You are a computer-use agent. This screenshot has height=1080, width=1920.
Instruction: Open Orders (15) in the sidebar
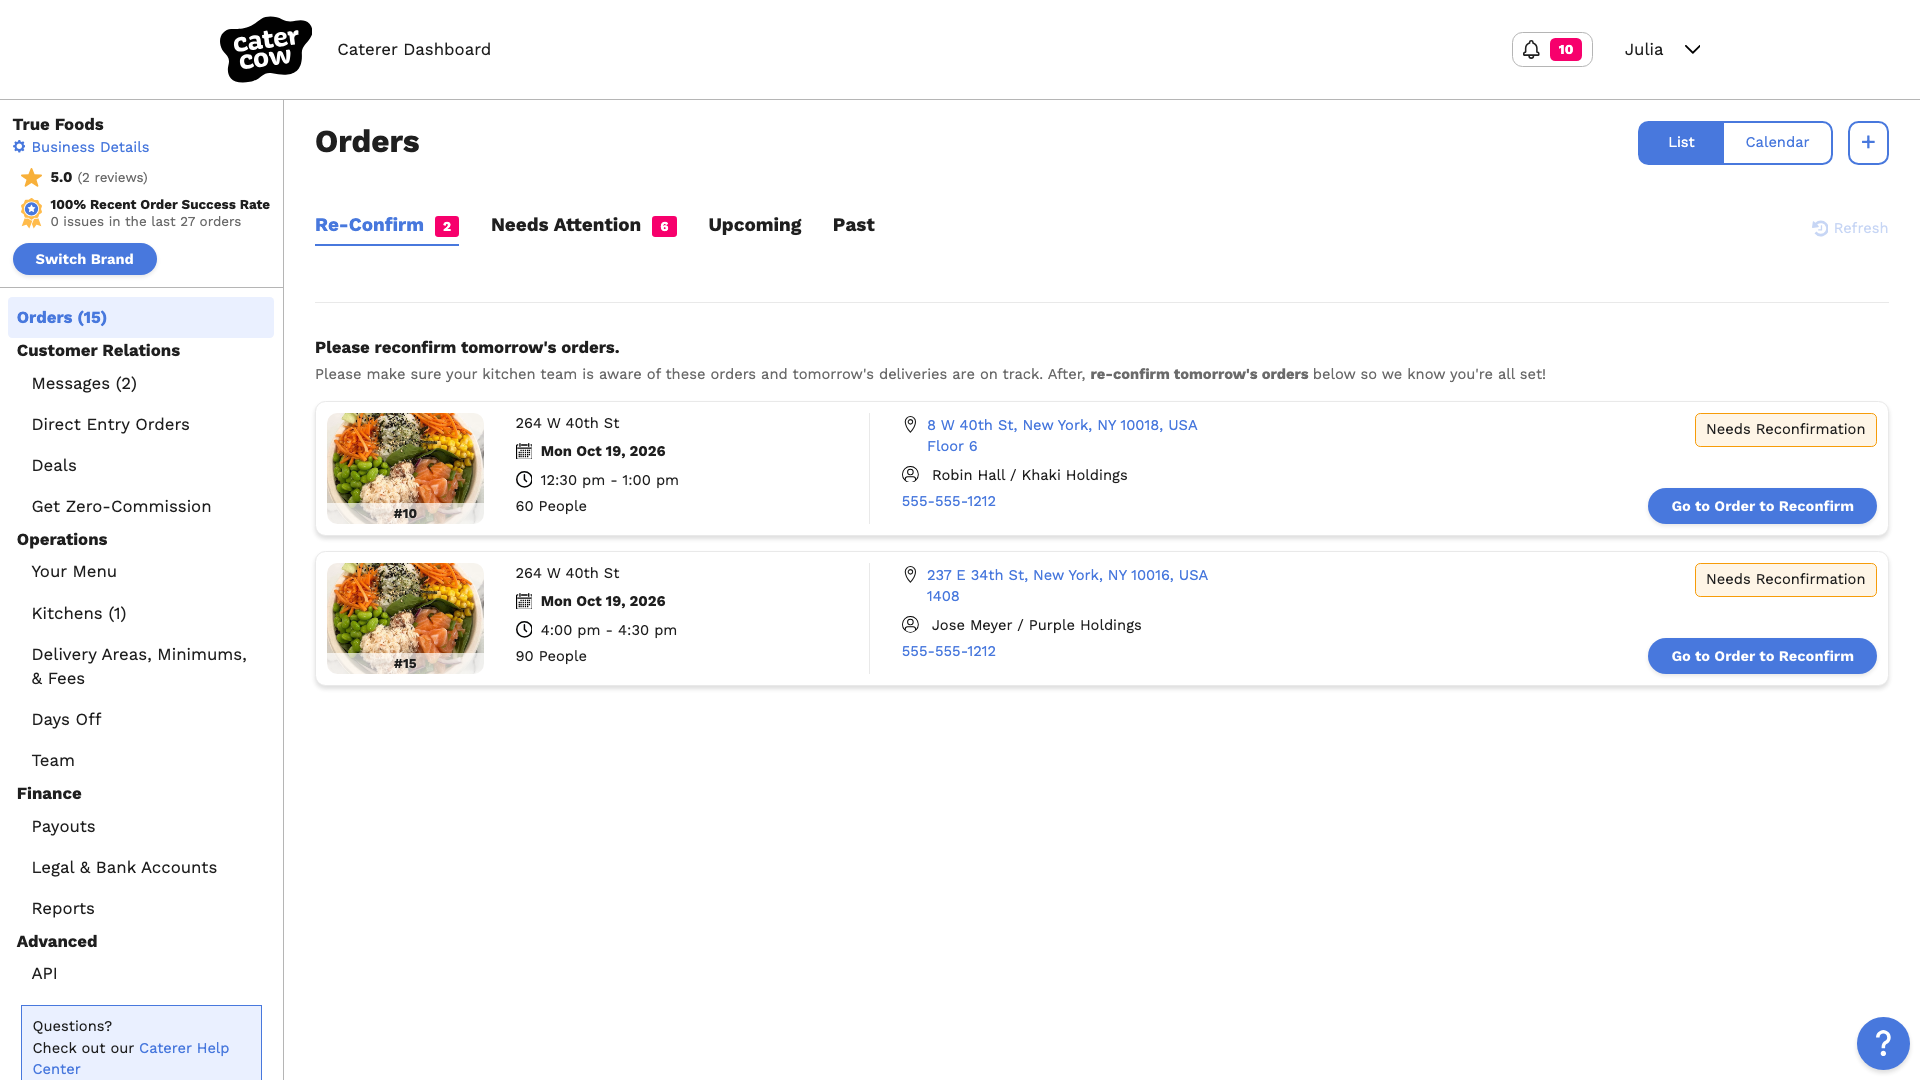(140, 317)
